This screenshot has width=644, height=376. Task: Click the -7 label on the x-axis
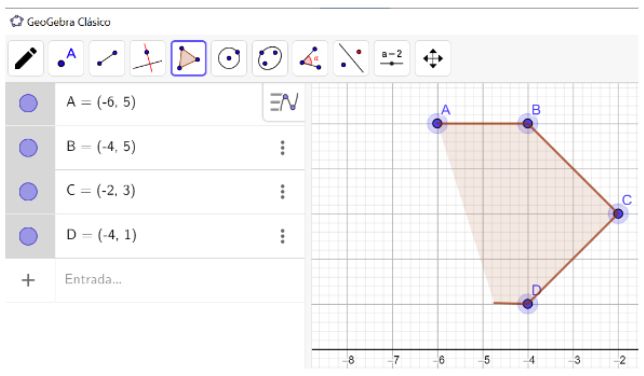click(394, 360)
